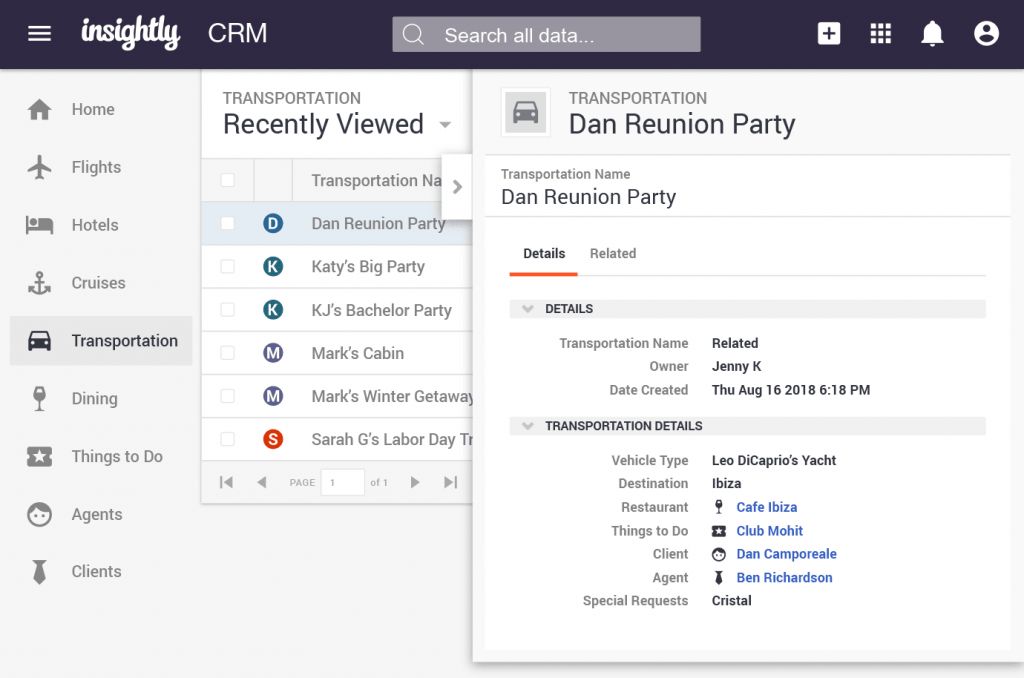Open the Ben Richardson agent link

click(x=784, y=578)
